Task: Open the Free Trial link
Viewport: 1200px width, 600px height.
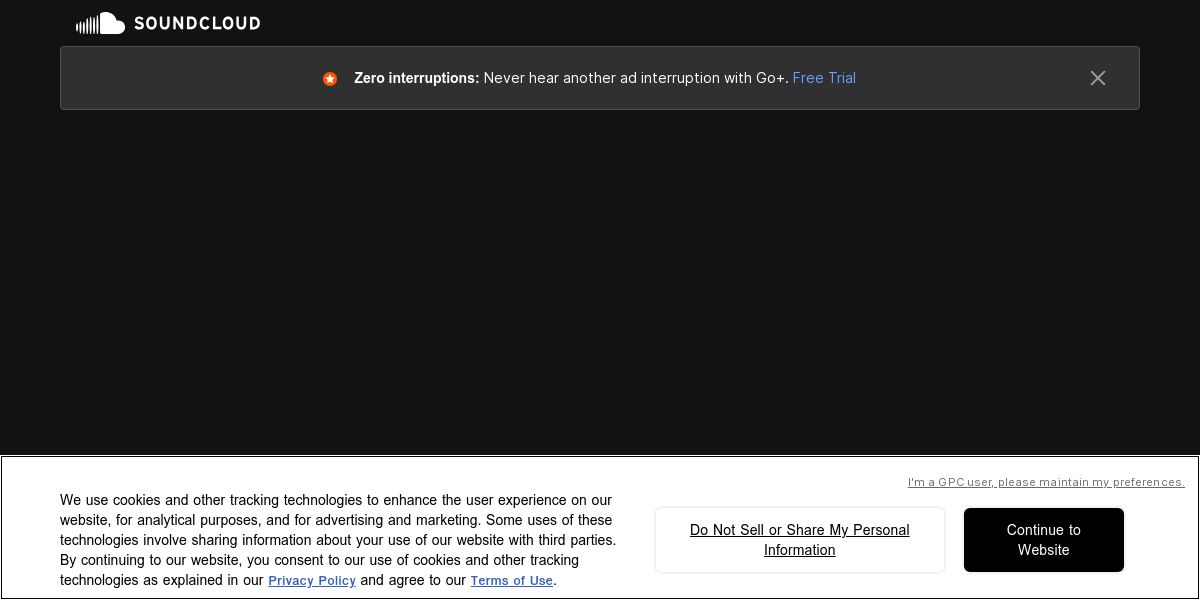Action: [824, 78]
